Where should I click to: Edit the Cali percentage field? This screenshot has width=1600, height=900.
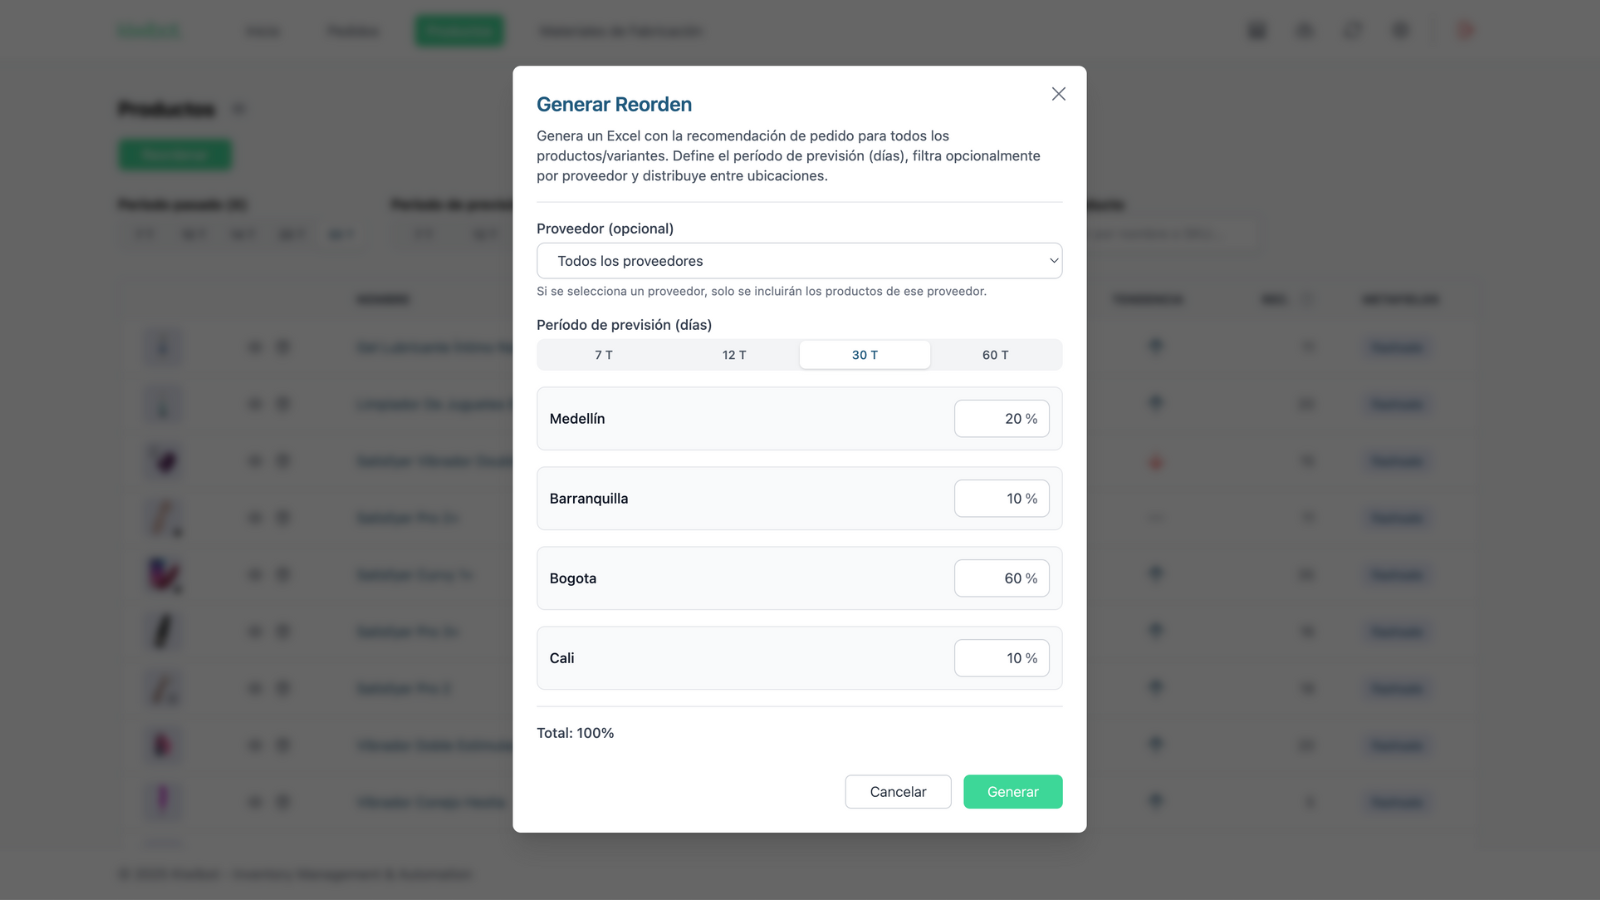pos(1001,658)
